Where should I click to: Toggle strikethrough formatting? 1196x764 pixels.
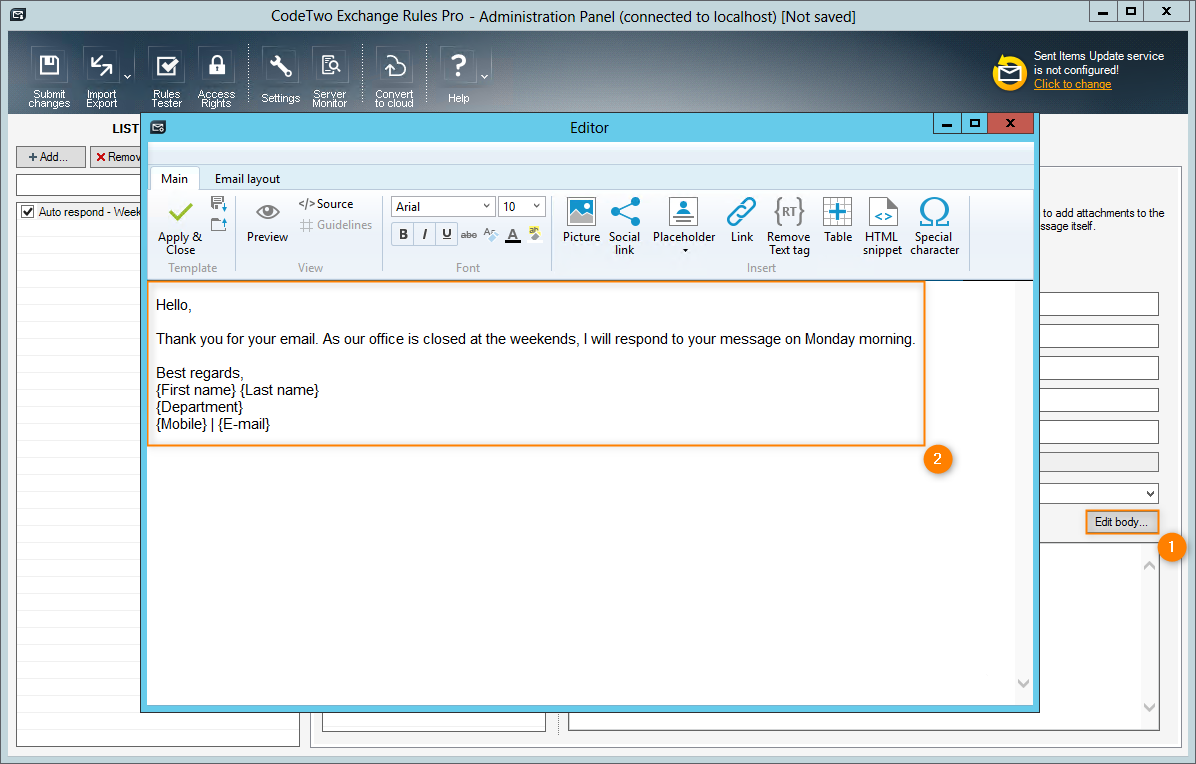[x=468, y=235]
